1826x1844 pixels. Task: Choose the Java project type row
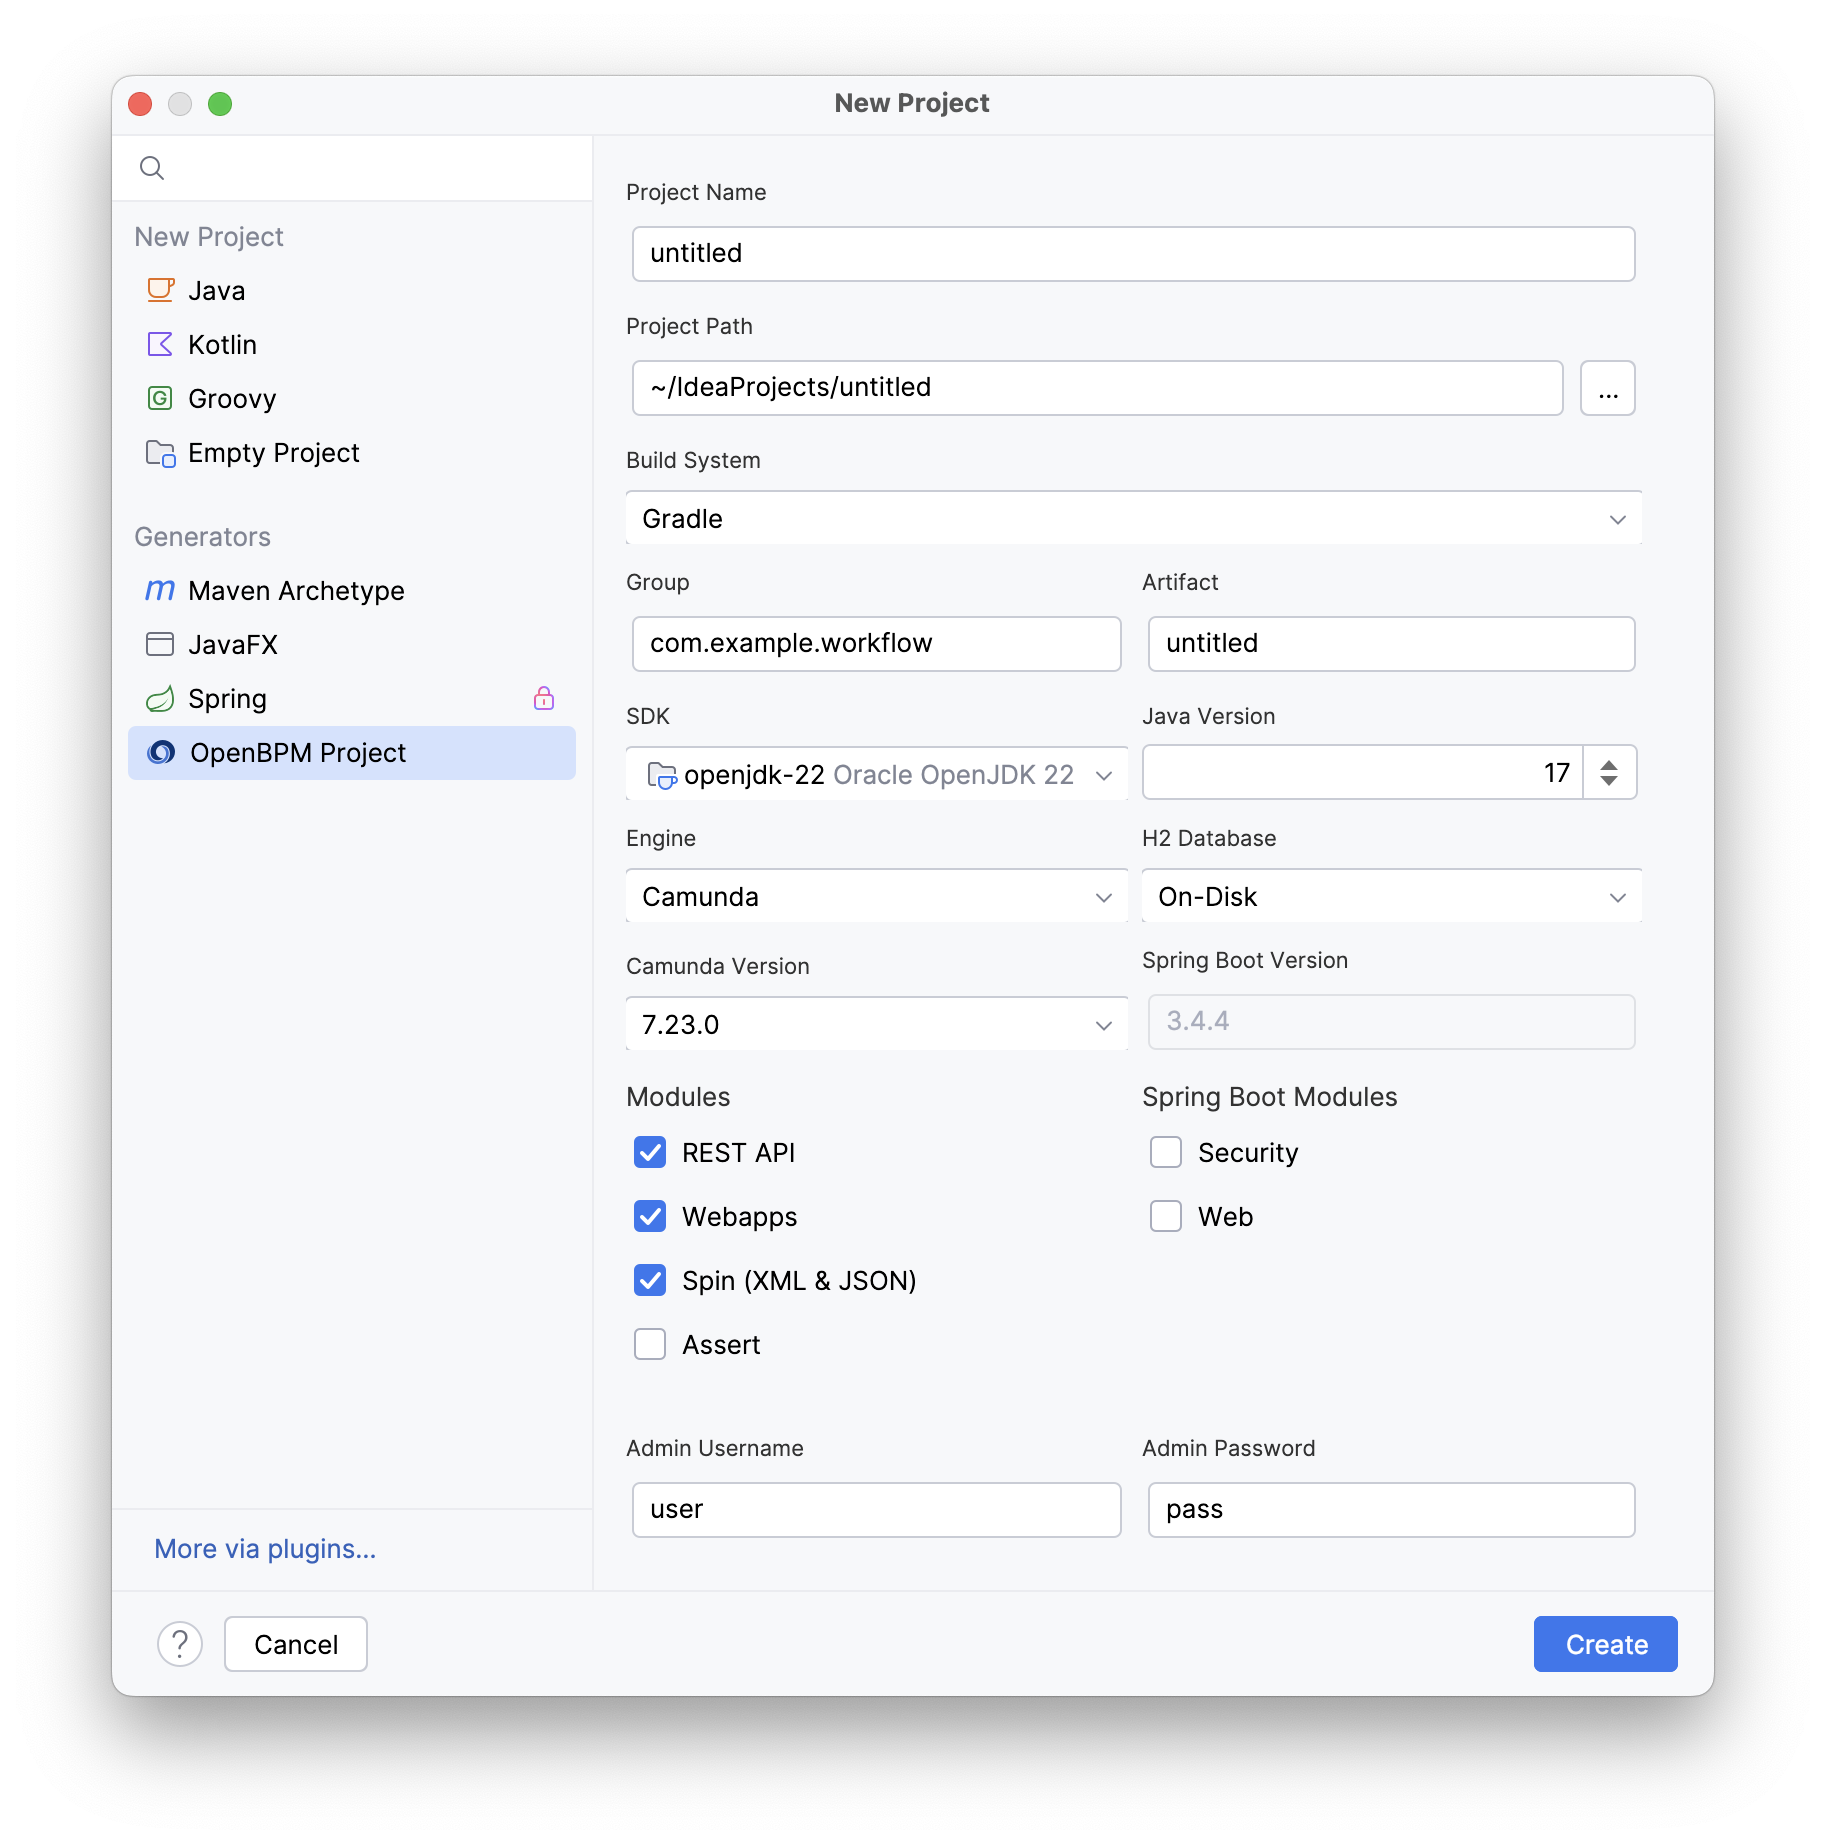pyautogui.click(x=352, y=290)
